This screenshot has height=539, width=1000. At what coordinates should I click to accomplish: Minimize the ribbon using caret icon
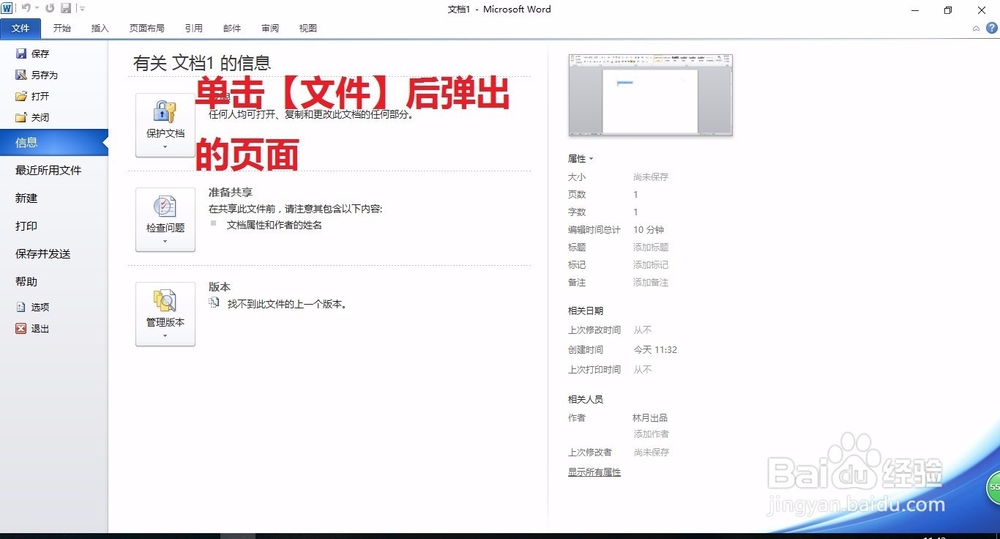tap(976, 28)
